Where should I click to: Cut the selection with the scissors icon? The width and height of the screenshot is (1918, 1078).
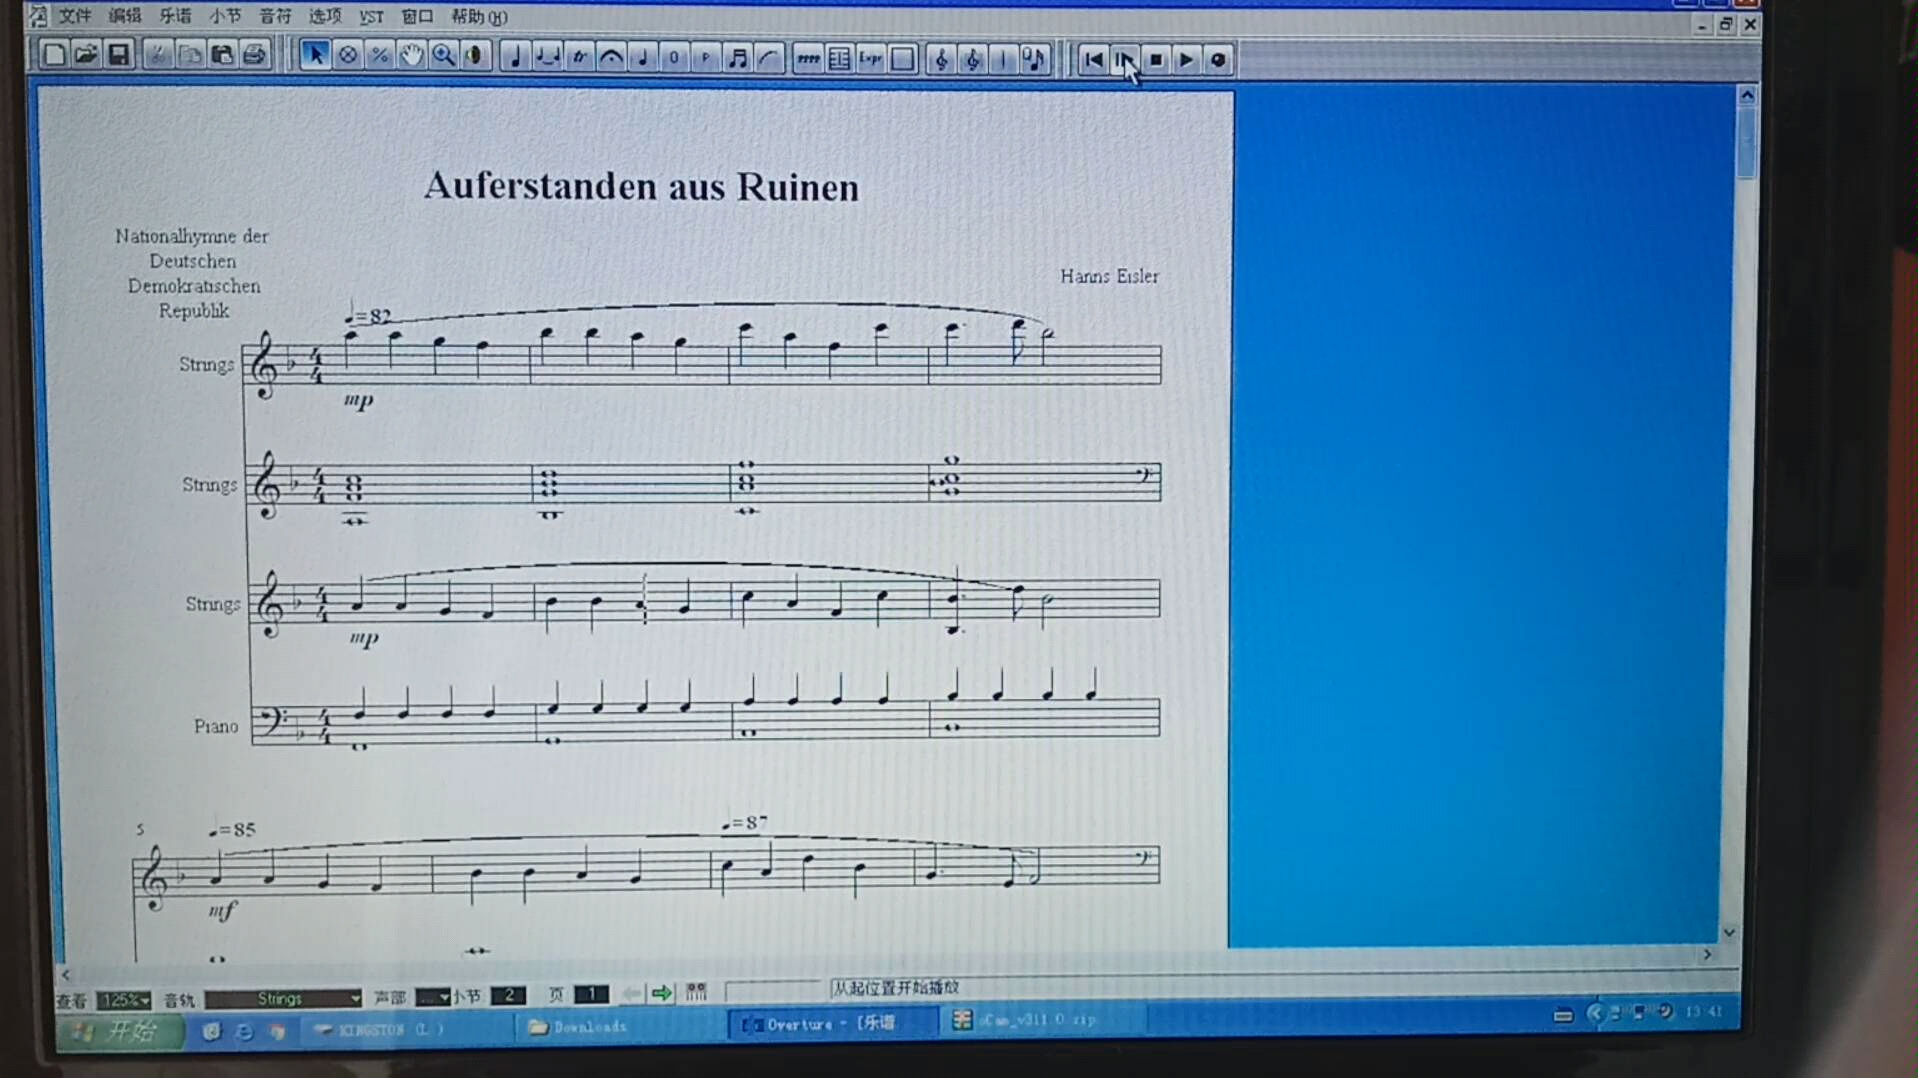[x=157, y=55]
